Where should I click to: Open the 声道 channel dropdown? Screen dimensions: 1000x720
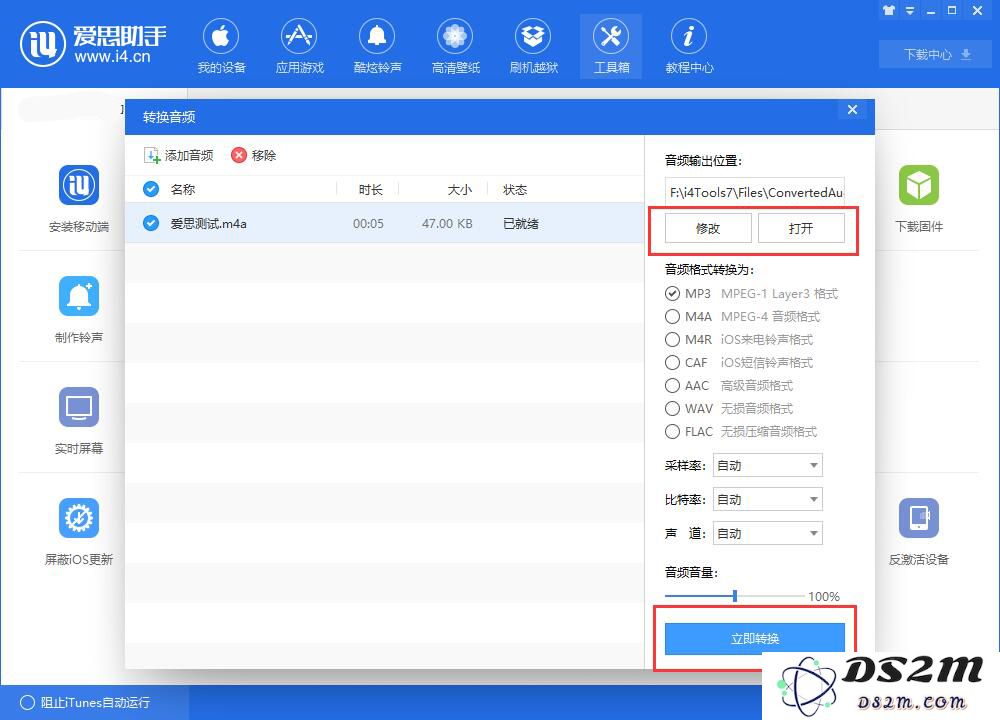[767, 533]
